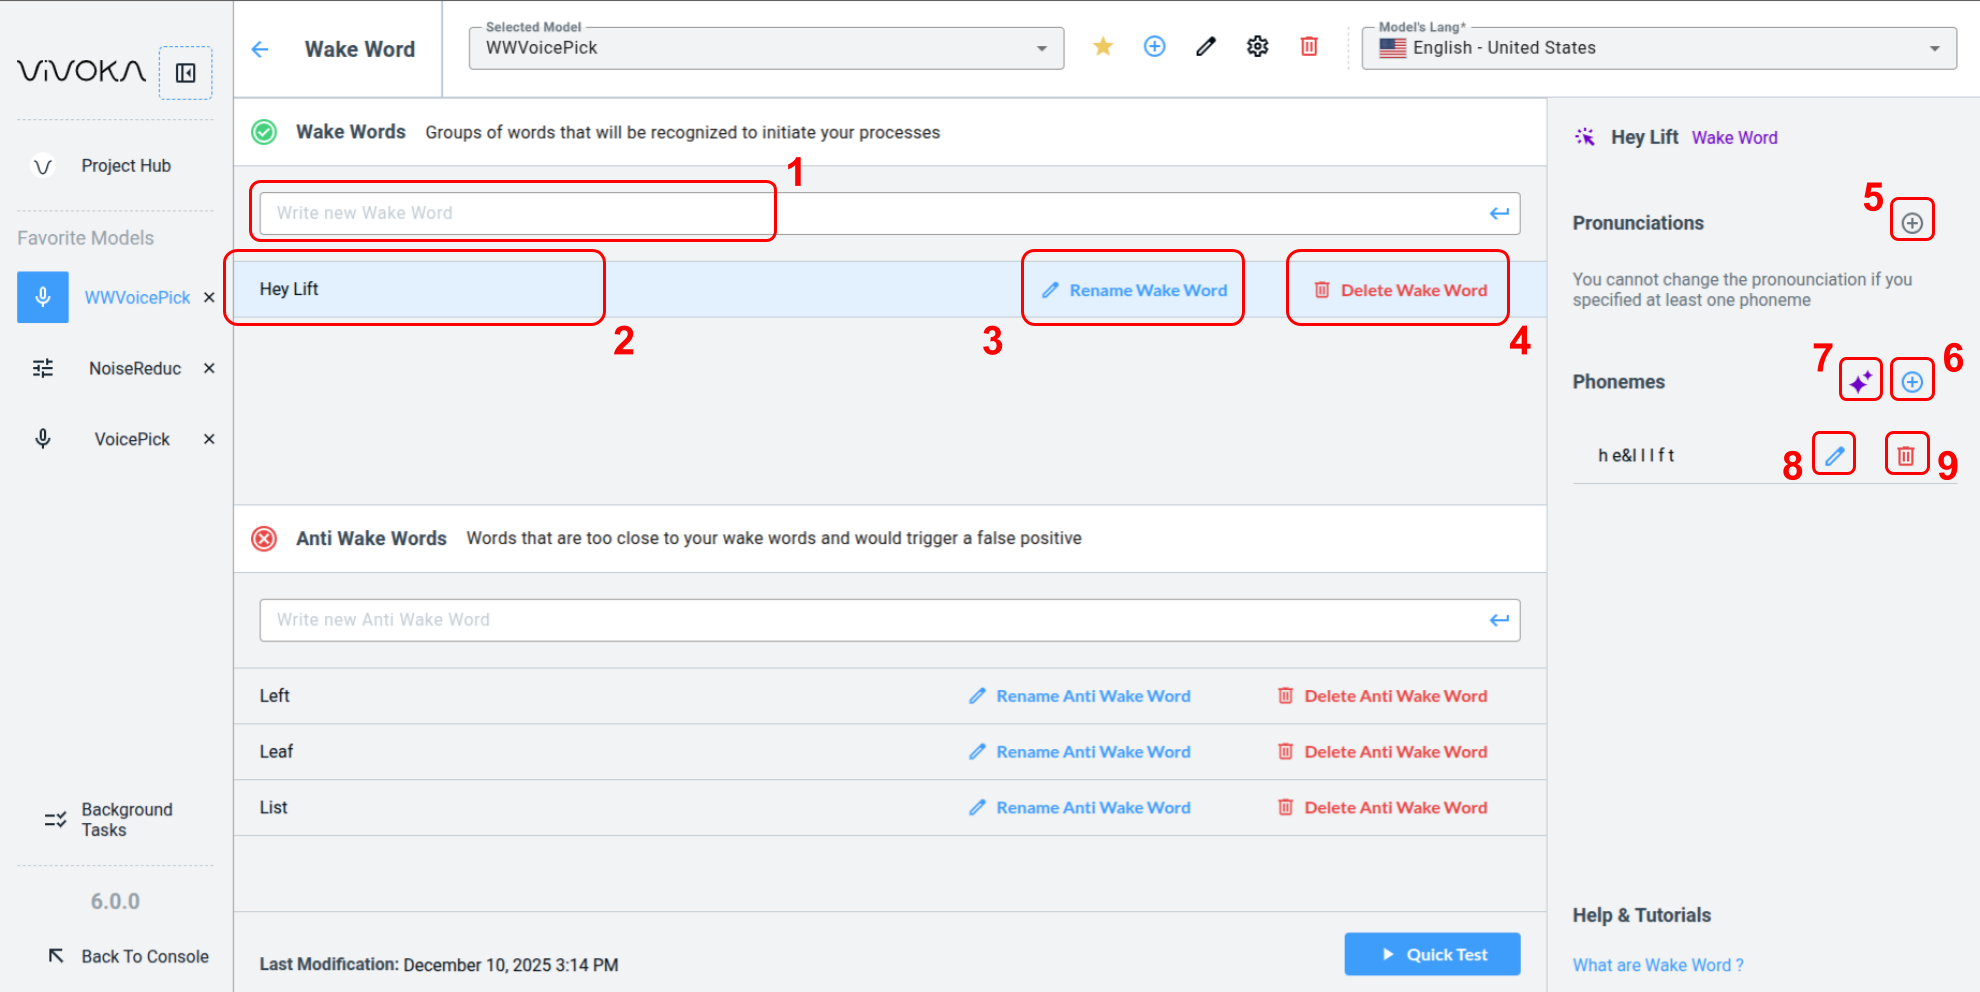
Task: Delete the 'List' anti wake word
Action: 1382,808
